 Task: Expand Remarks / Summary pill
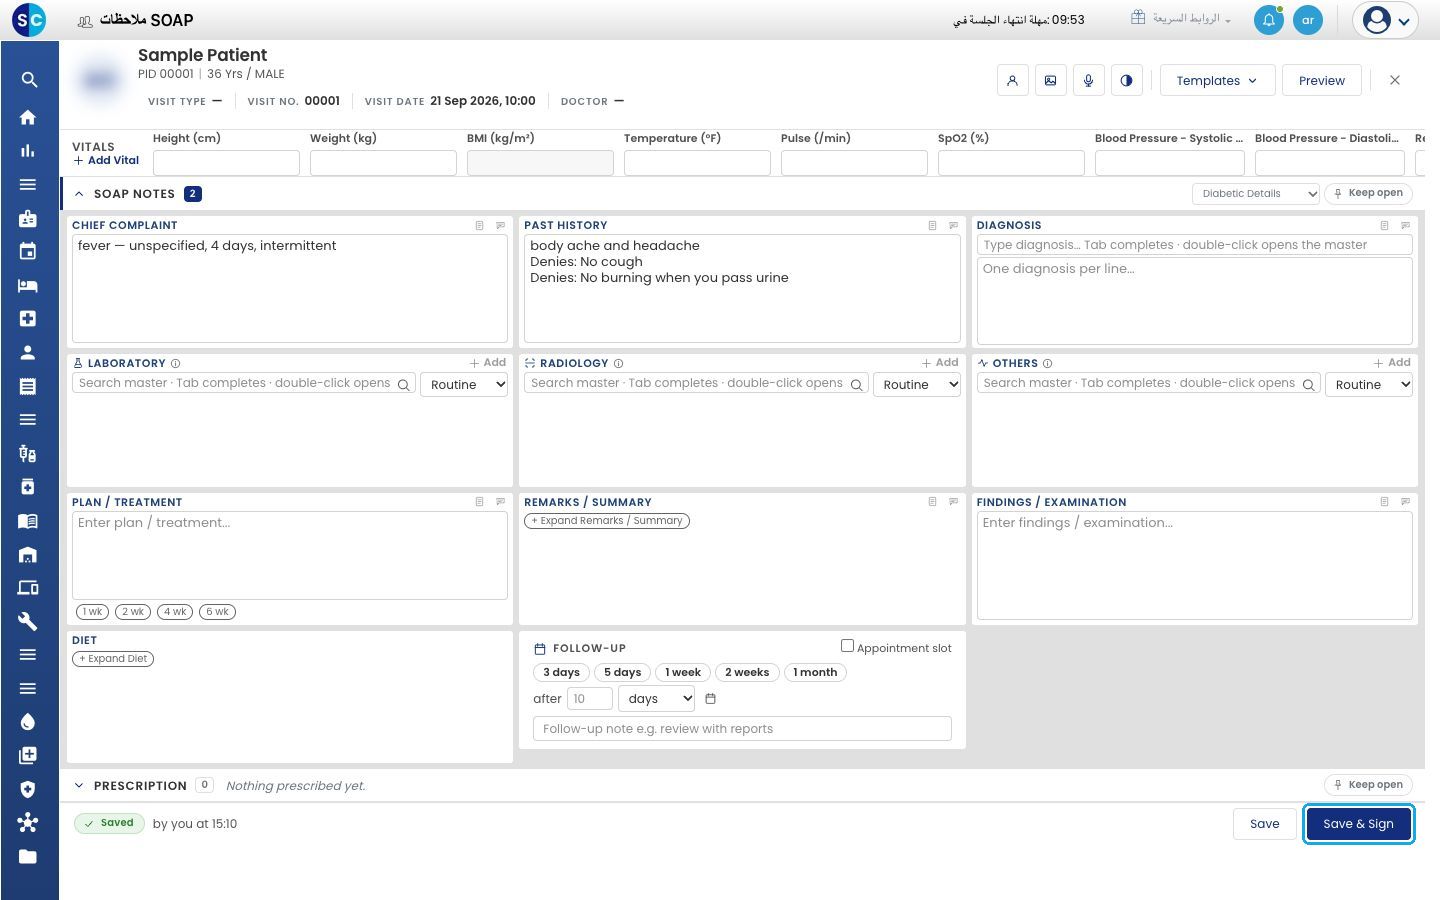[x=607, y=521]
